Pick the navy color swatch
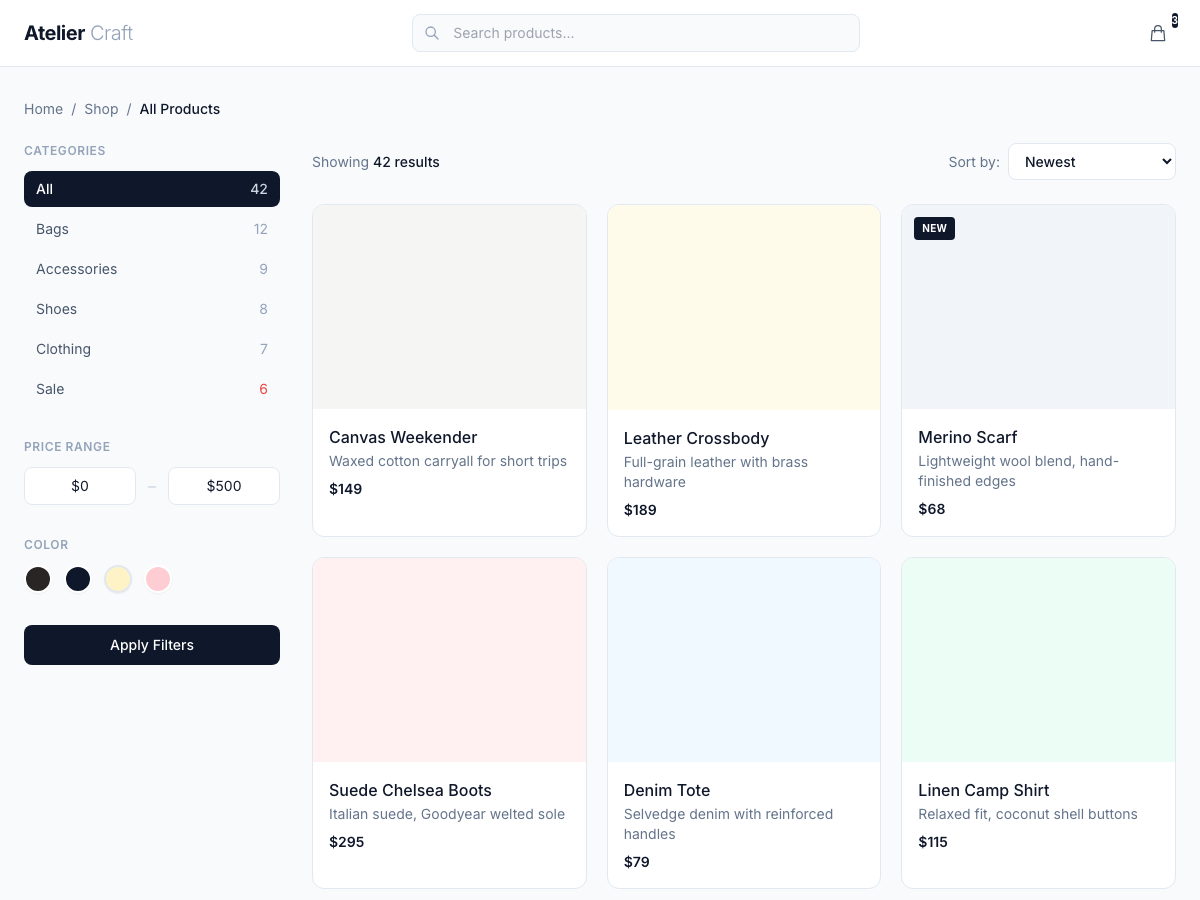The height and width of the screenshot is (900, 1200). (78, 579)
